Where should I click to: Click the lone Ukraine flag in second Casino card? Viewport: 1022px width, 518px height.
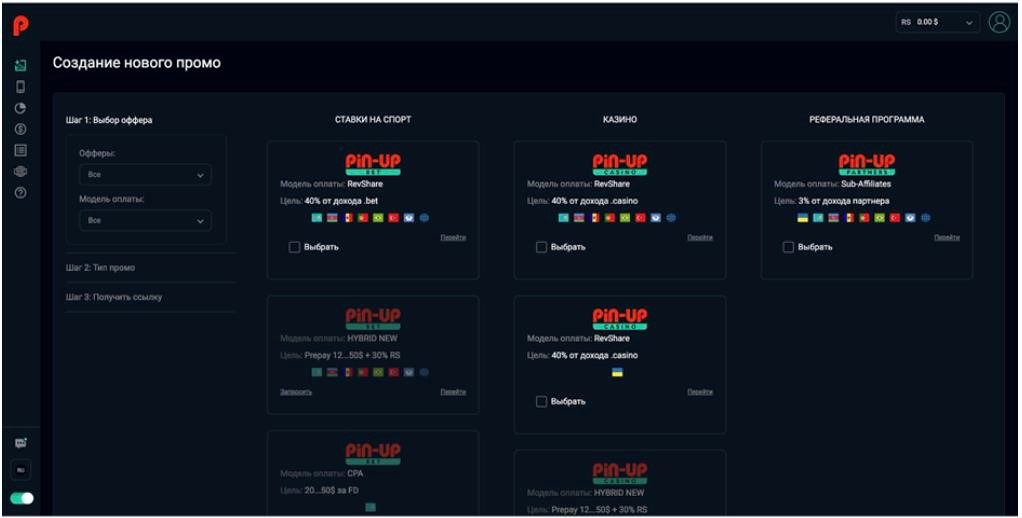click(617, 372)
